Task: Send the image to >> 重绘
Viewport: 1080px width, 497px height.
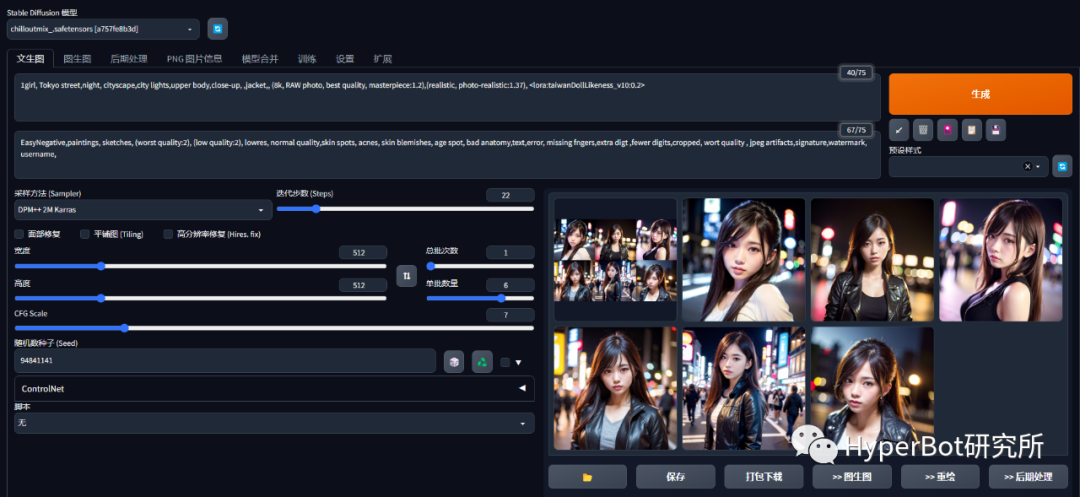Action: 940,476
